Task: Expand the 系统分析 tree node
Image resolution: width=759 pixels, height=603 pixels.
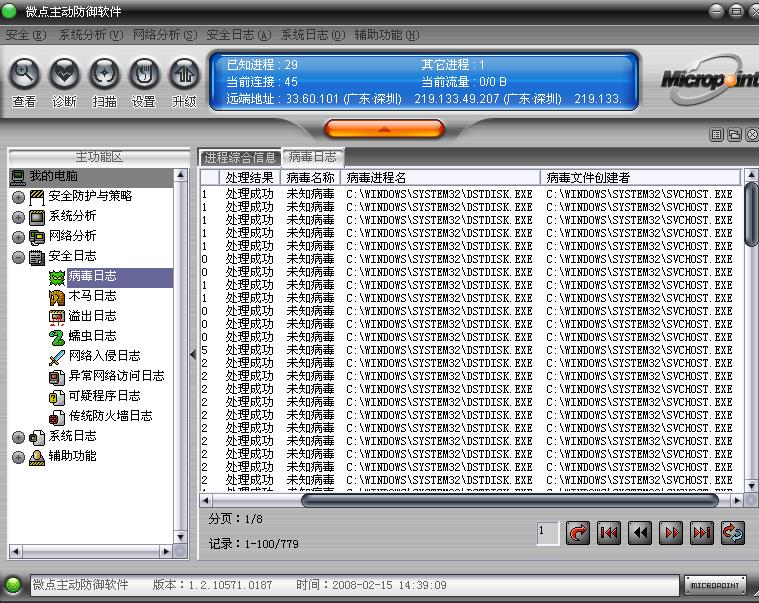Action: (18, 217)
